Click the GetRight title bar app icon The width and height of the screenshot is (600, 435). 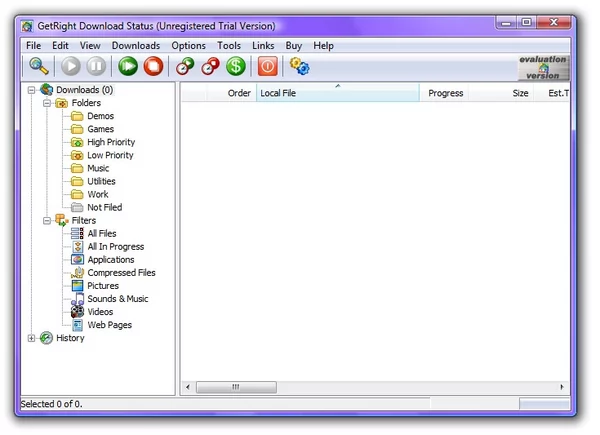27,26
